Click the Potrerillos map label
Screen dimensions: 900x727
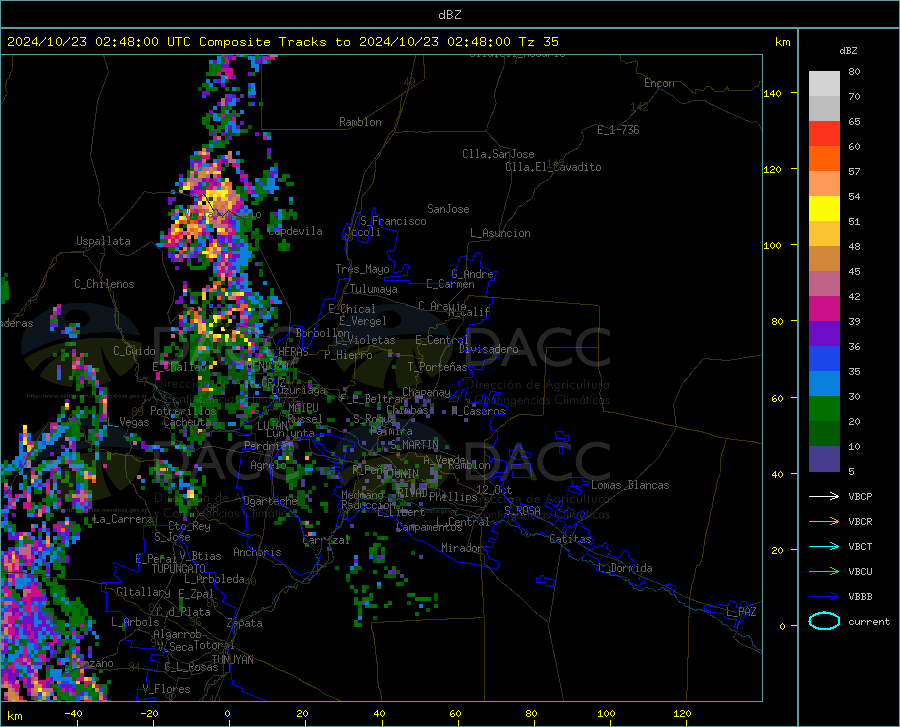183,411
